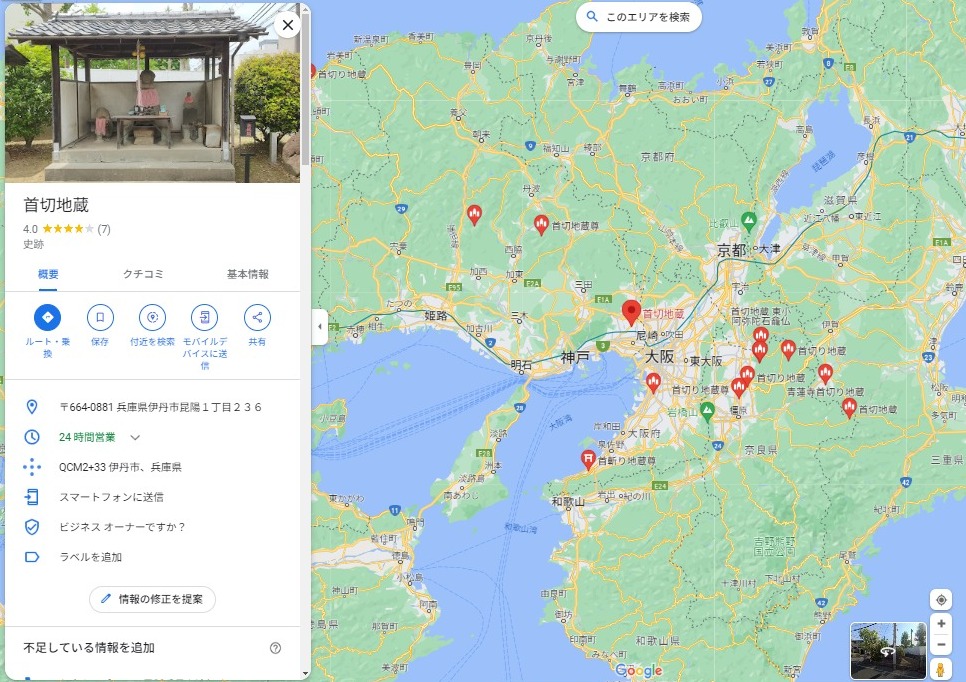Click このエリアを検索 button
The width and height of the screenshot is (966, 682).
[x=639, y=17]
